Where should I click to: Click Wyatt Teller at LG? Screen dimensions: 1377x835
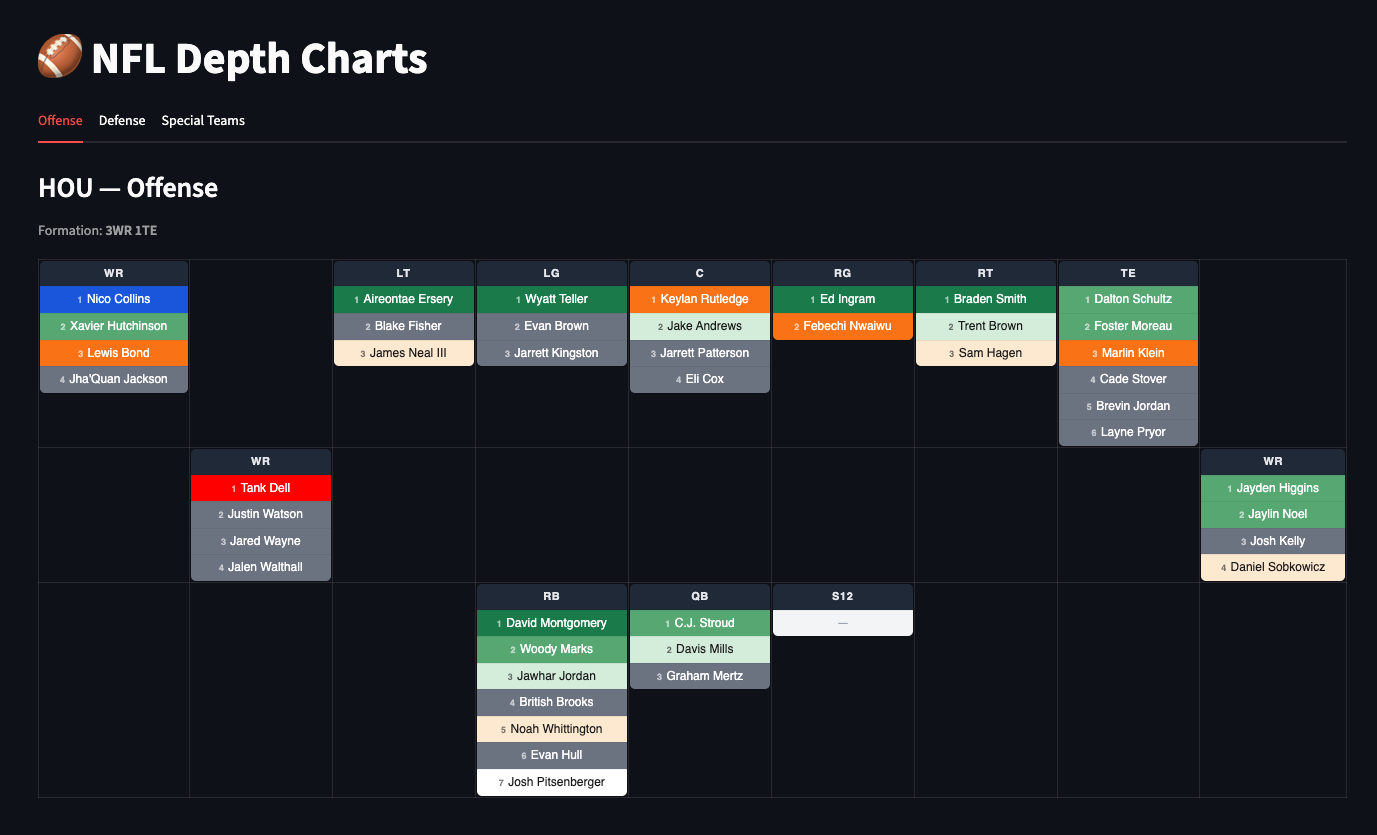(552, 299)
